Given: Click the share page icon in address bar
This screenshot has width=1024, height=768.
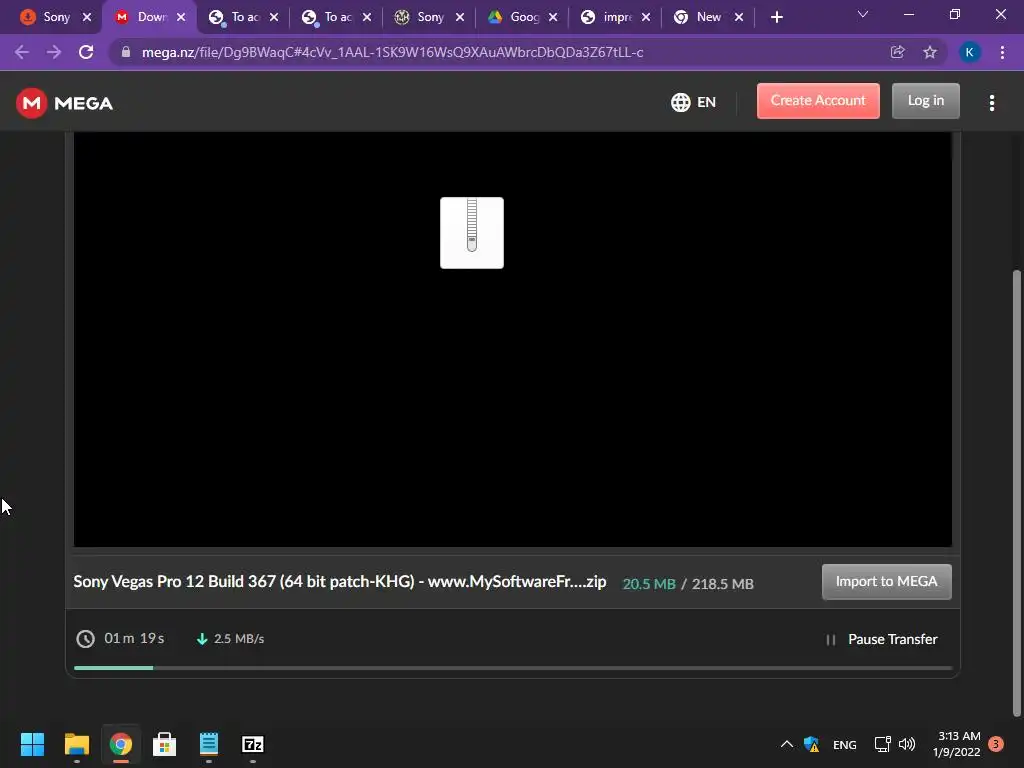Looking at the screenshot, I should point(897,52).
